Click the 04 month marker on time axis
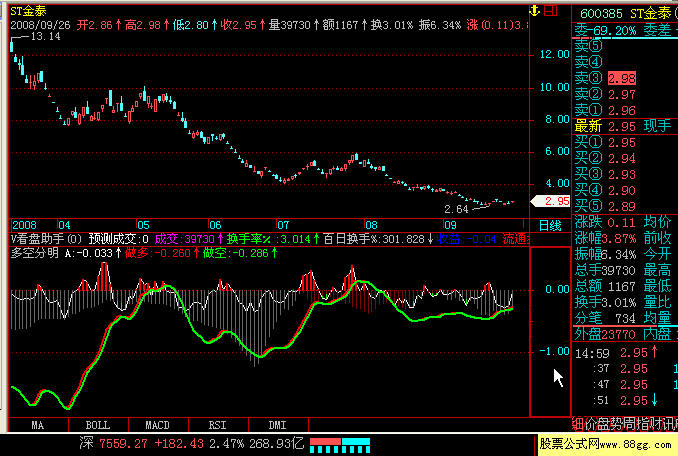Viewport: 678px width, 456px height. 64,225
